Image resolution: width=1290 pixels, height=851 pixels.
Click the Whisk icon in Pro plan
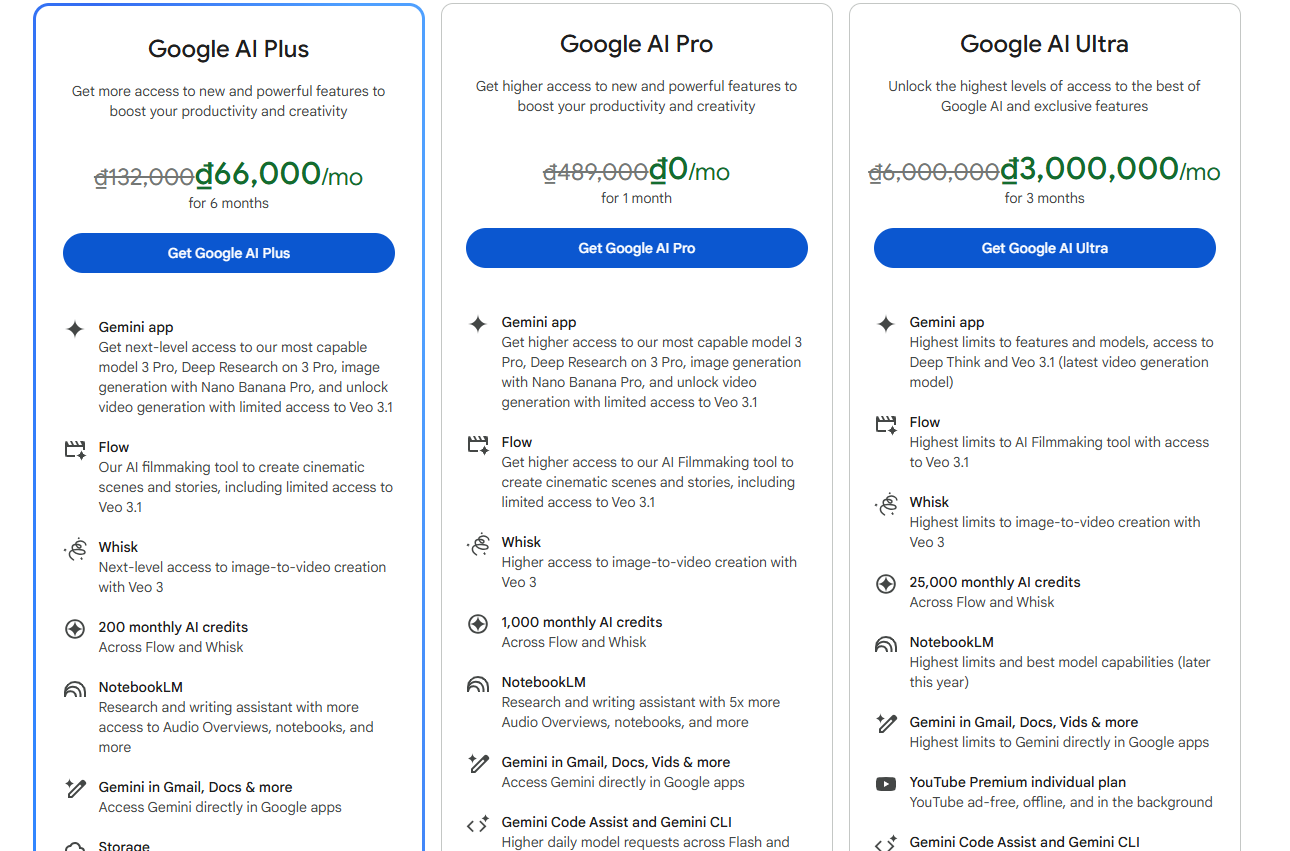tap(478, 544)
